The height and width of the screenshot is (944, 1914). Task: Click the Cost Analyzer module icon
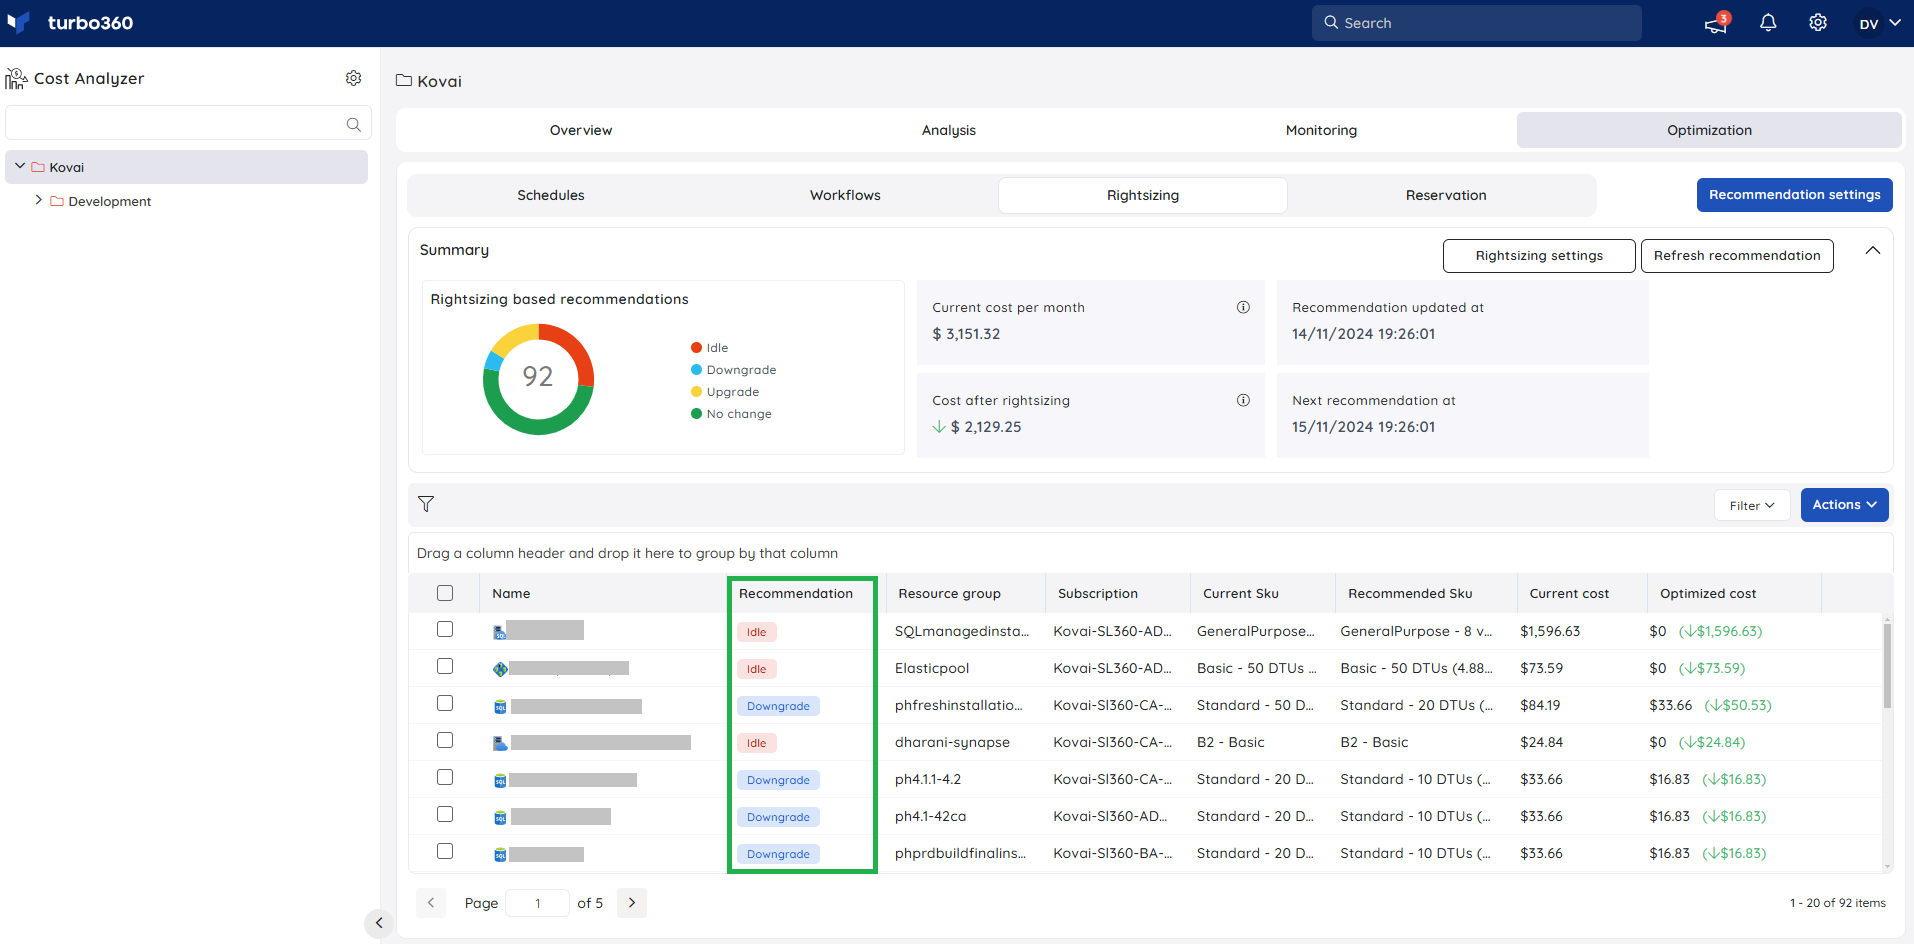[16, 78]
